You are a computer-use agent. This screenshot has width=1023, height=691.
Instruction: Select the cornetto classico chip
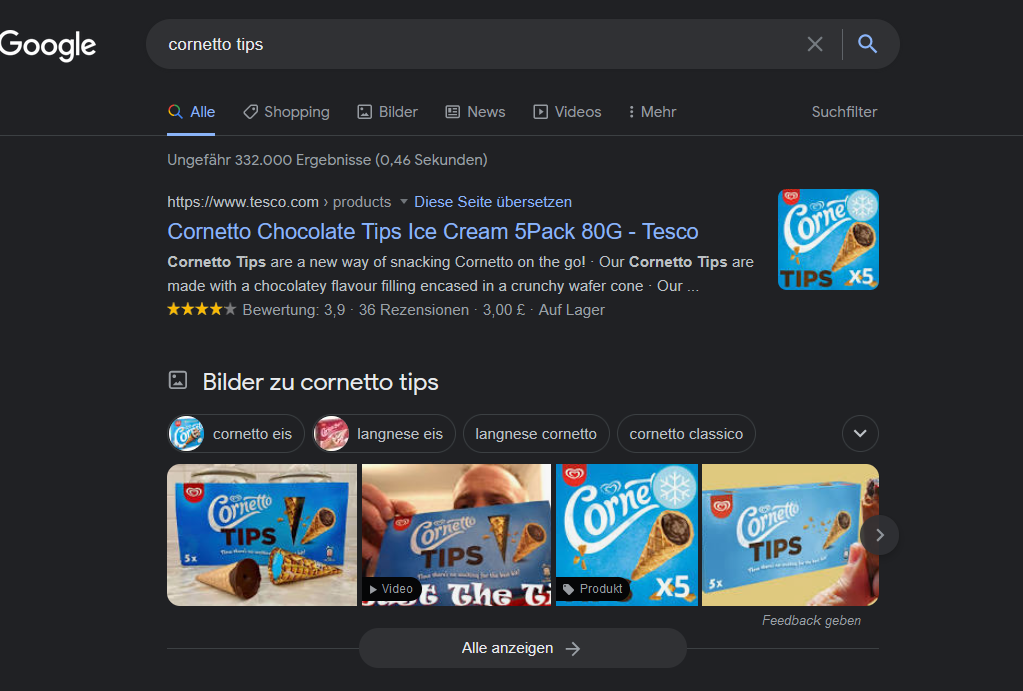(686, 434)
